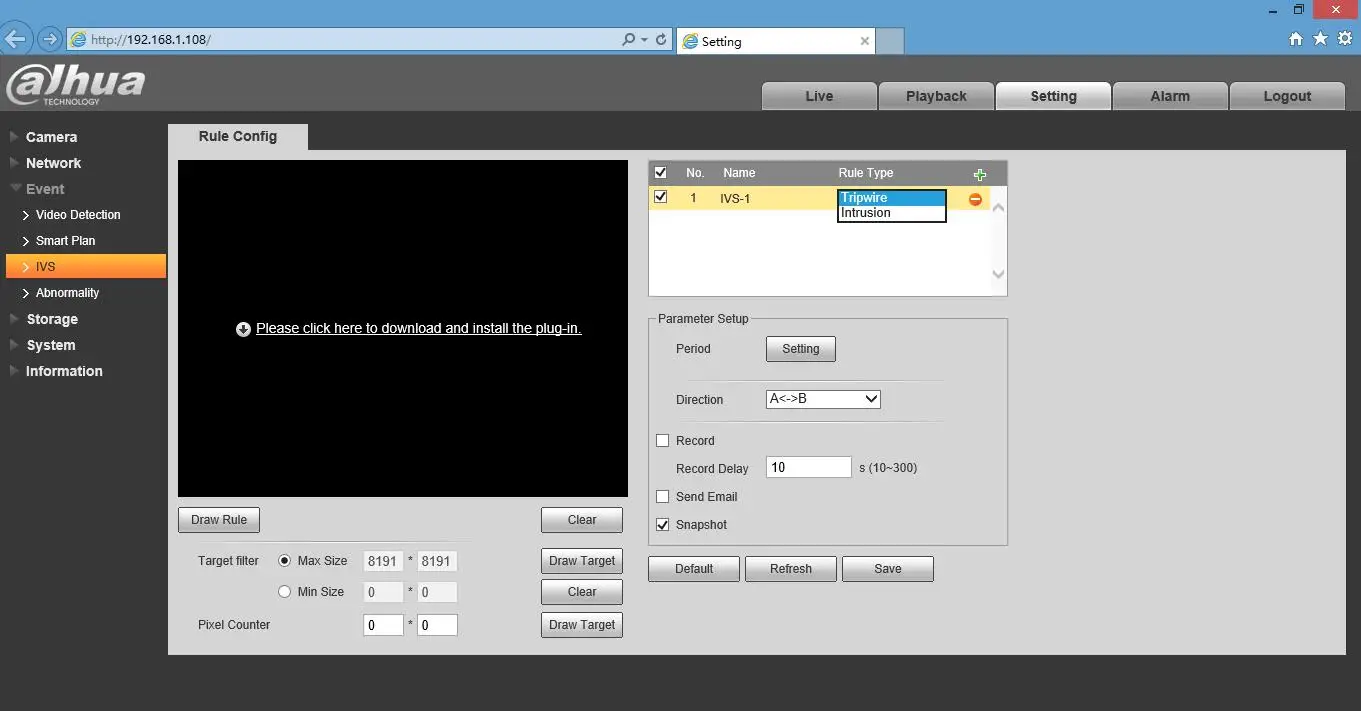1361x711 pixels.
Task: Select the Min Size radio button
Action: tap(284, 592)
